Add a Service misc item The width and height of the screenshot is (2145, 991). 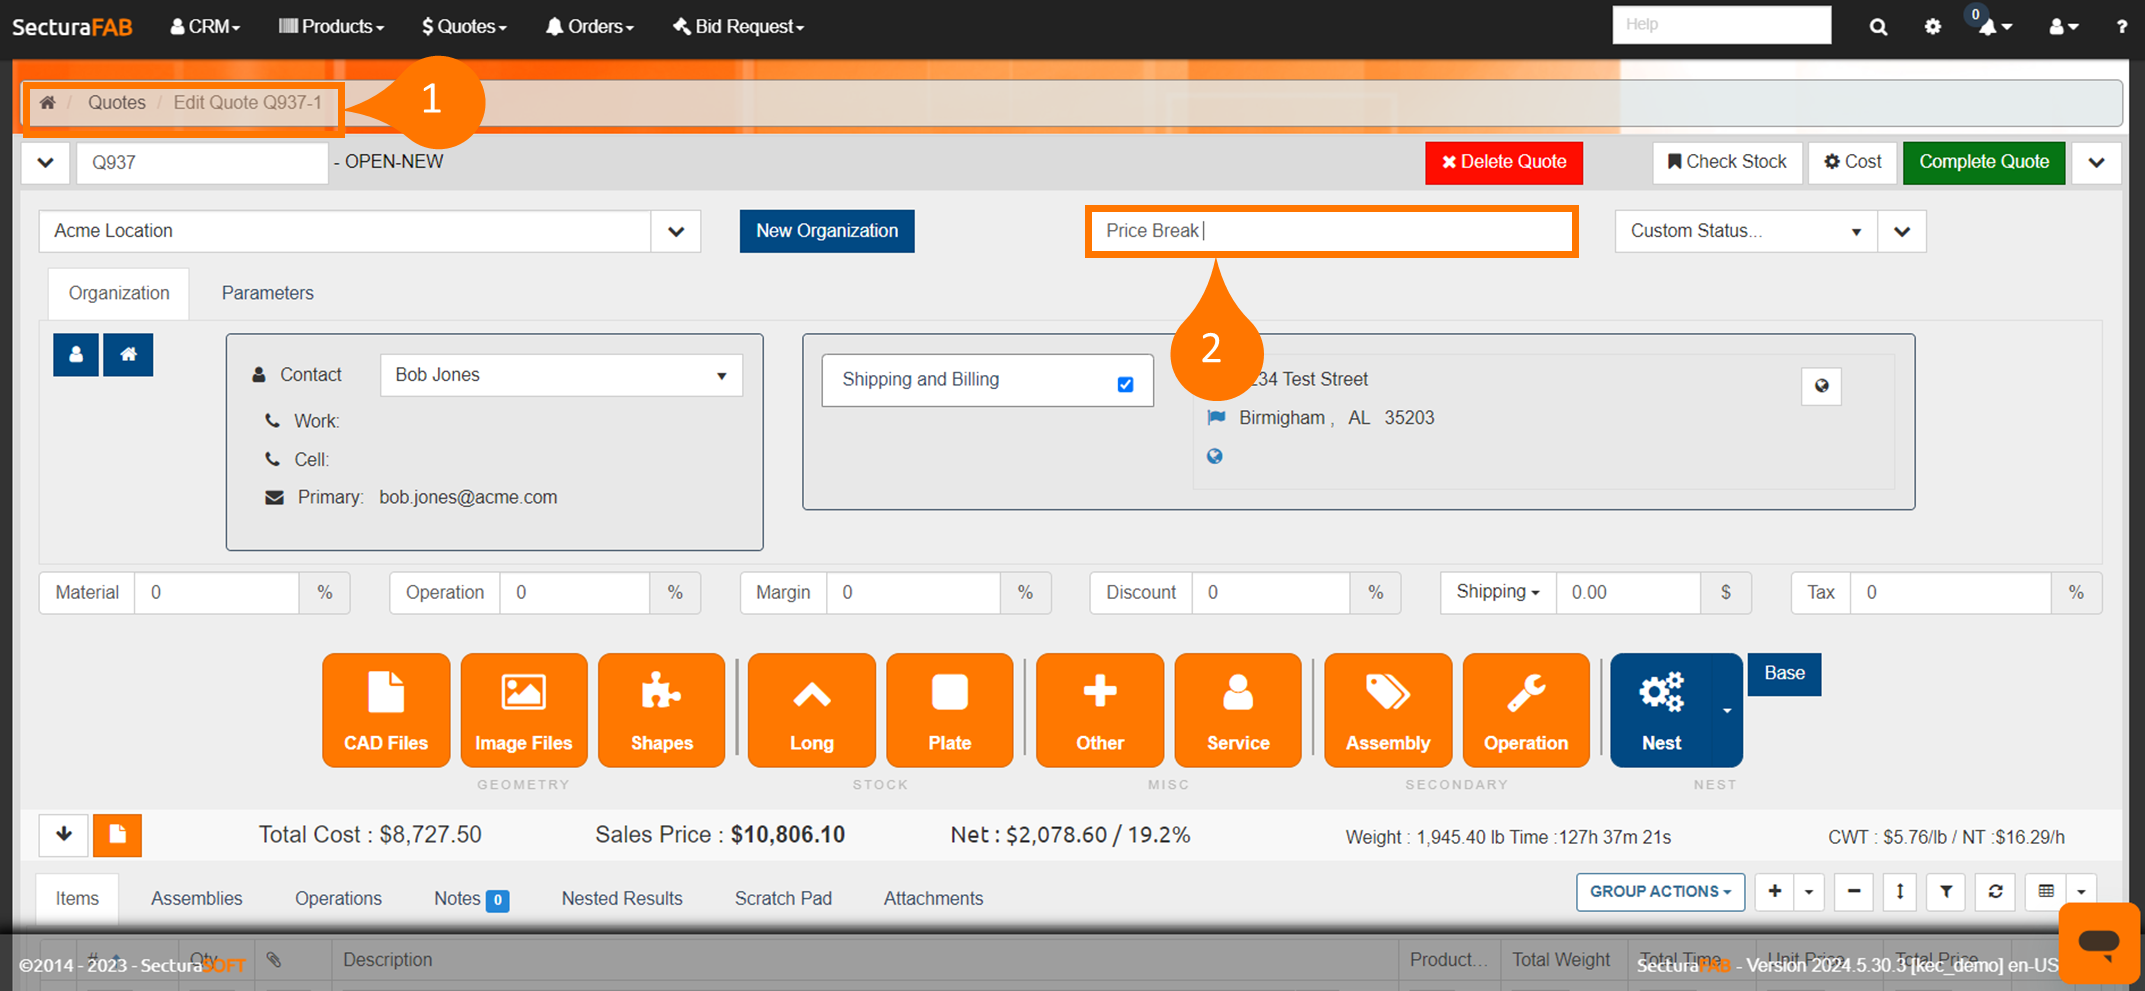1237,710
